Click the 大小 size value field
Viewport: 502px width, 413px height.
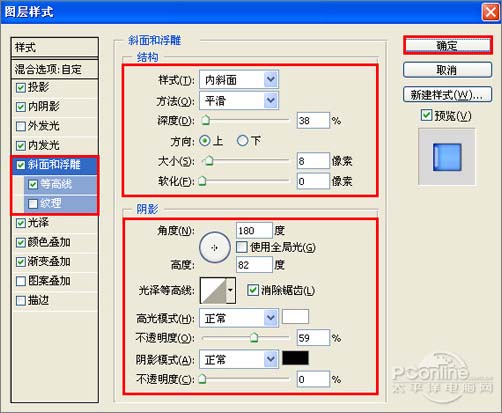pyautogui.click(x=313, y=161)
